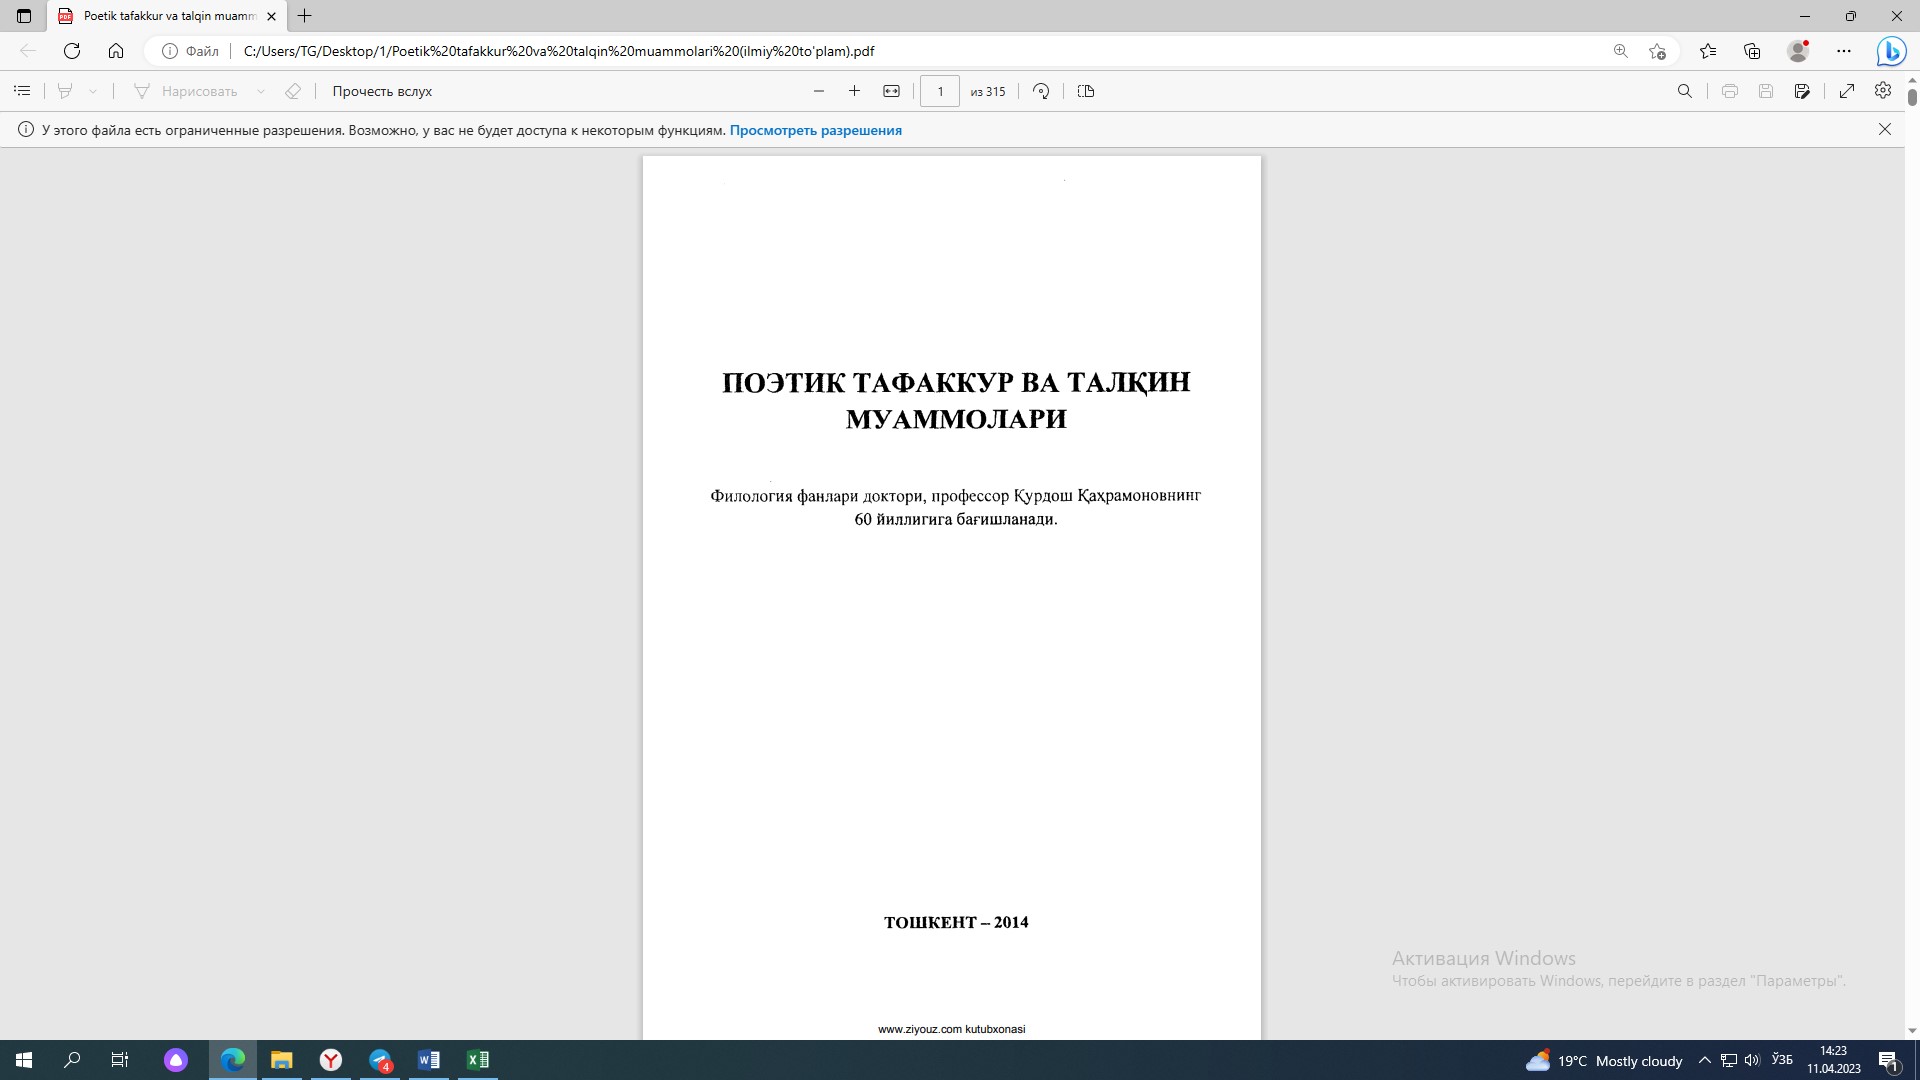1920x1080 pixels.
Task: Open weather widget showing 19°C
Action: click(1604, 1061)
